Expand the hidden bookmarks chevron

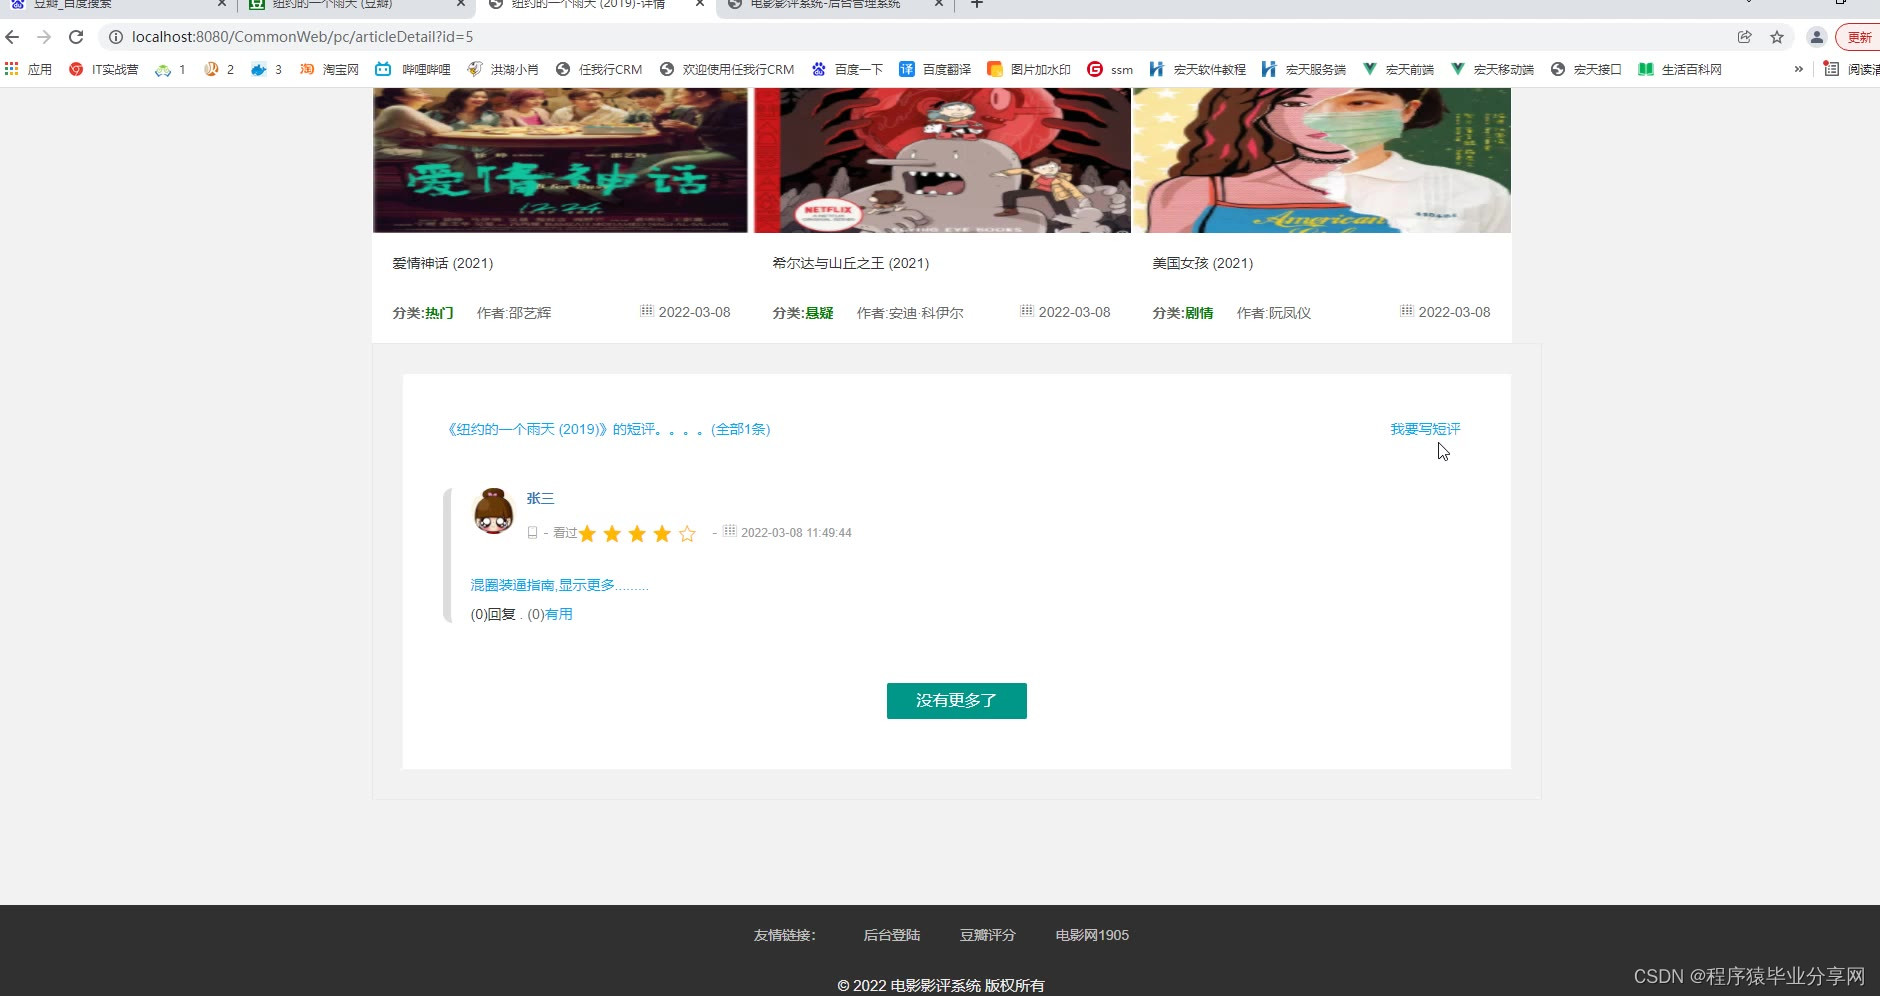1799,69
